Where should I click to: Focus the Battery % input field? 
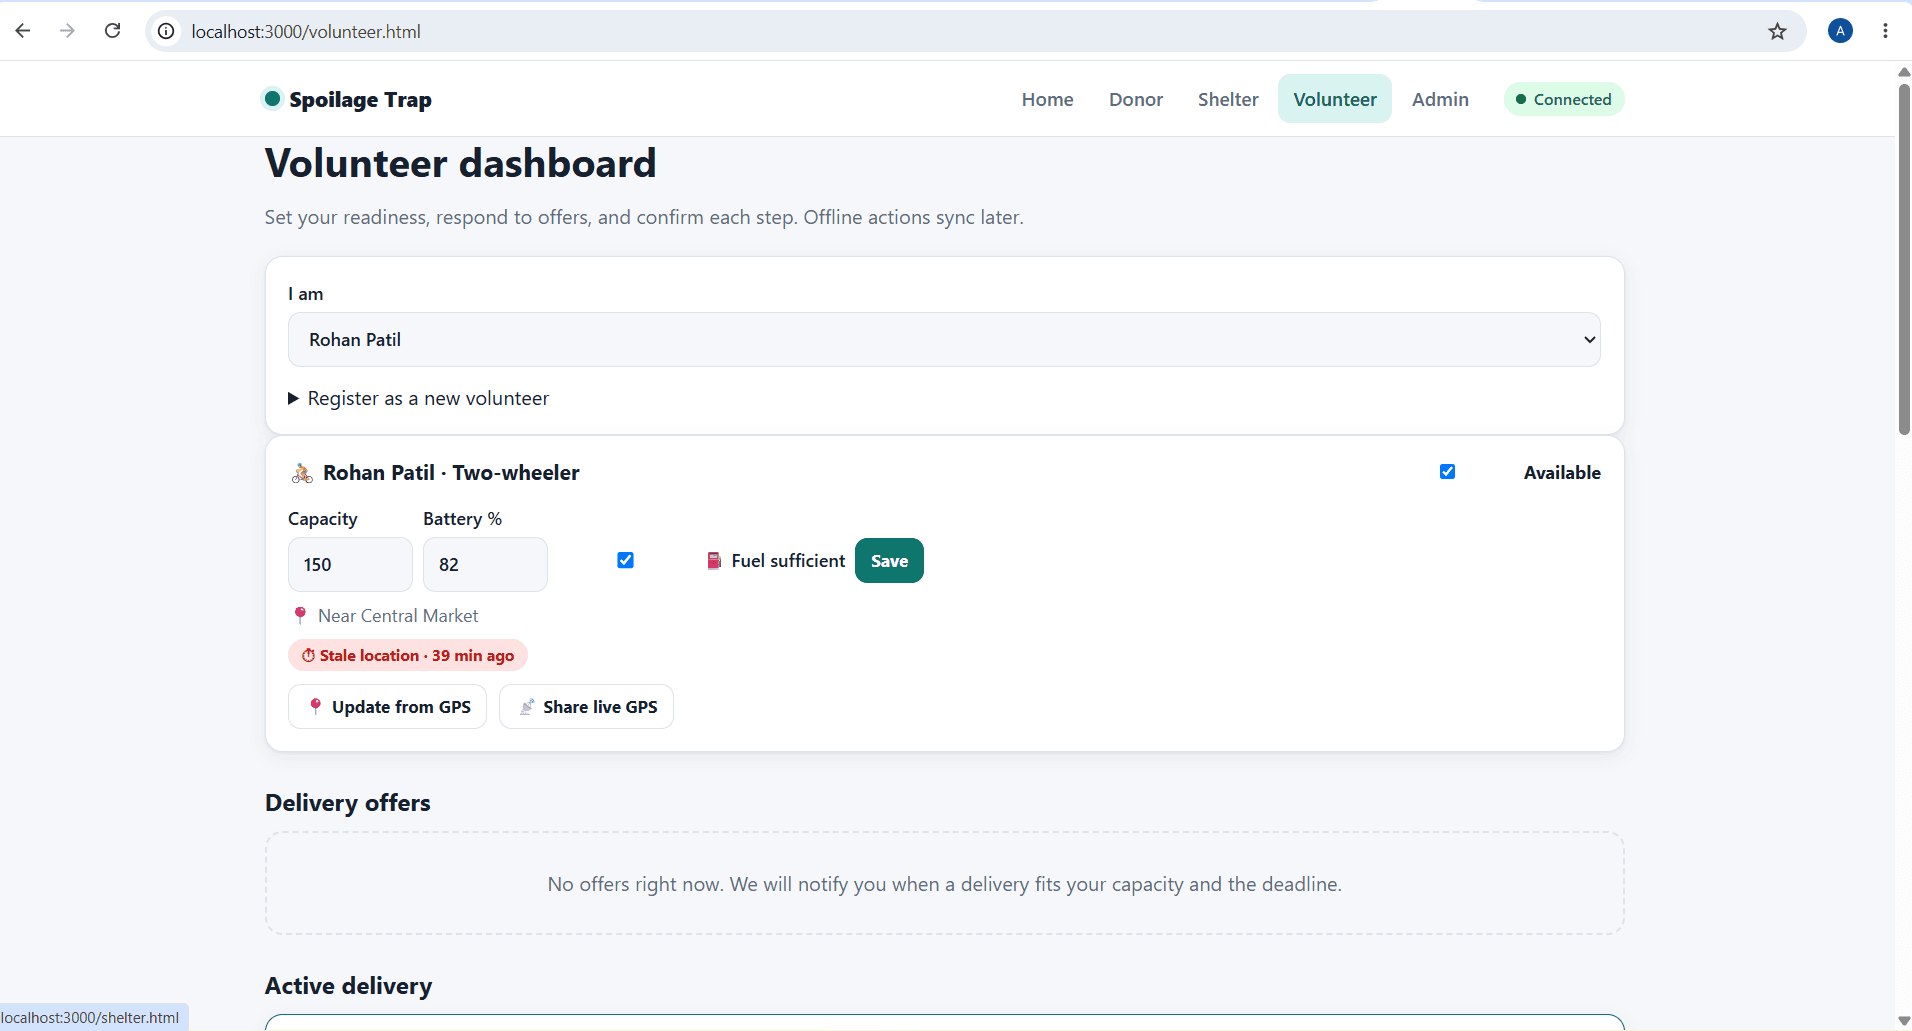click(x=485, y=565)
